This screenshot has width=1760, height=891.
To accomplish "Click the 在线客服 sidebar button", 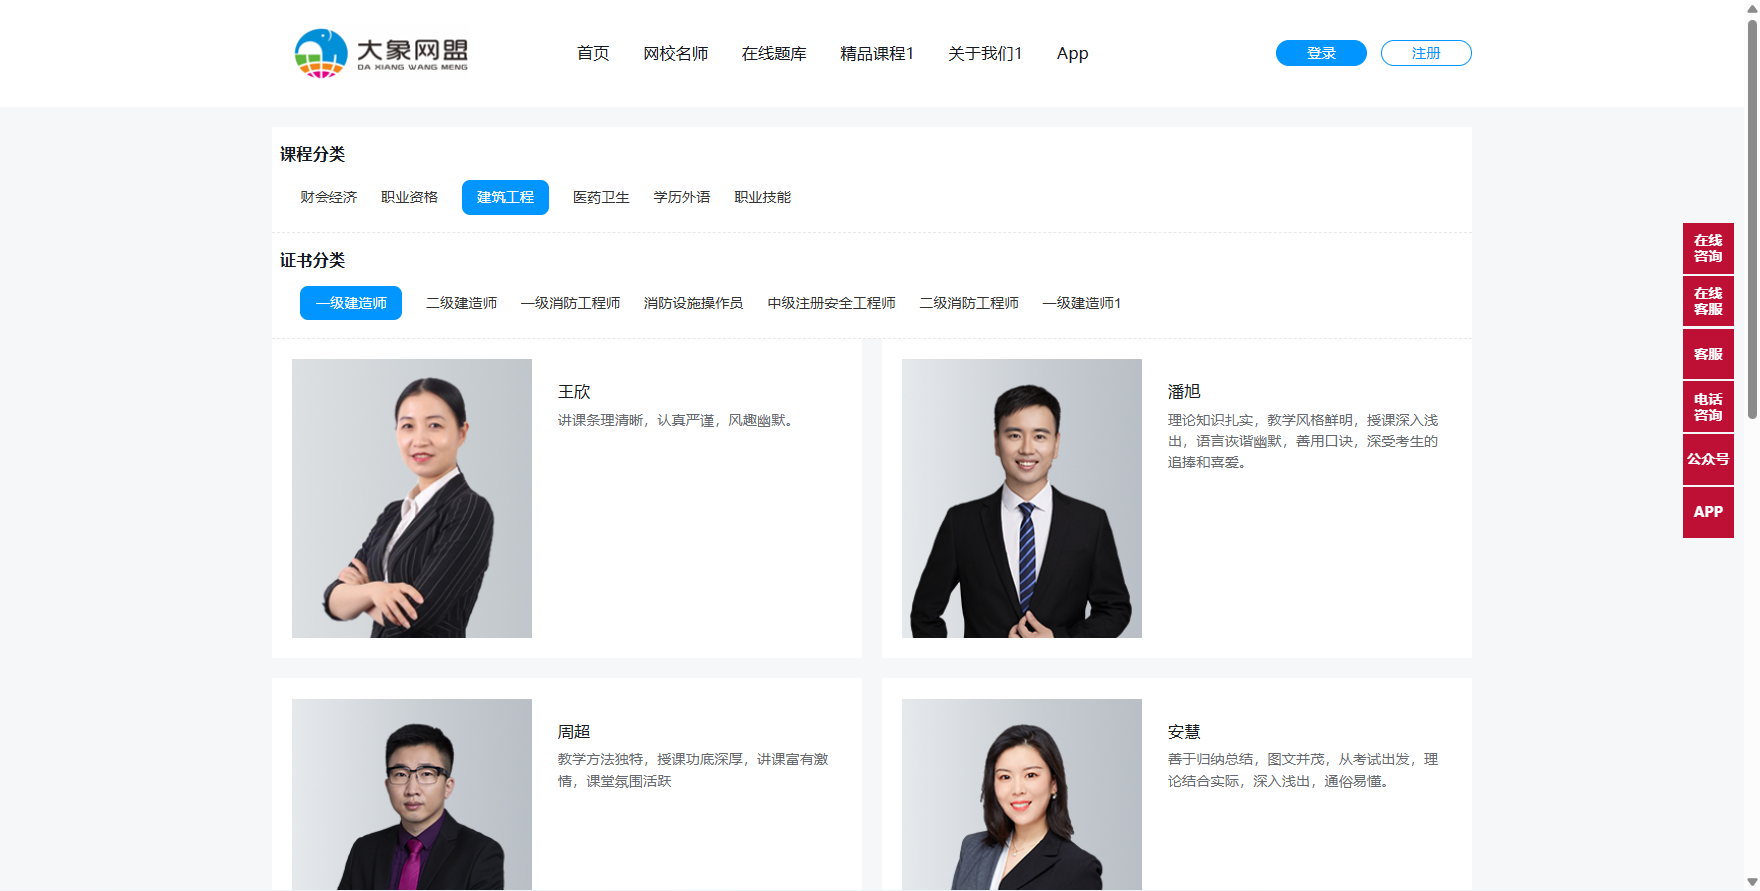I will click(1707, 301).
